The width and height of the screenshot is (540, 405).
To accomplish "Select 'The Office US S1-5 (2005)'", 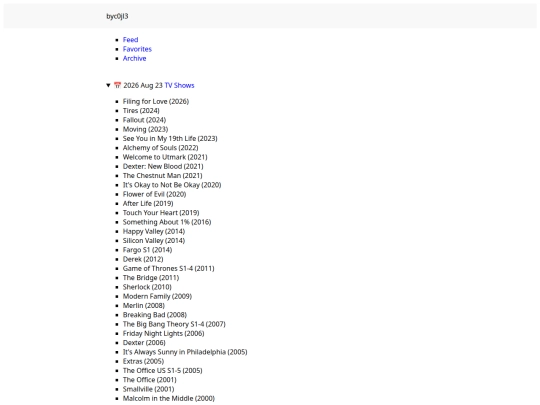I will point(163,371).
